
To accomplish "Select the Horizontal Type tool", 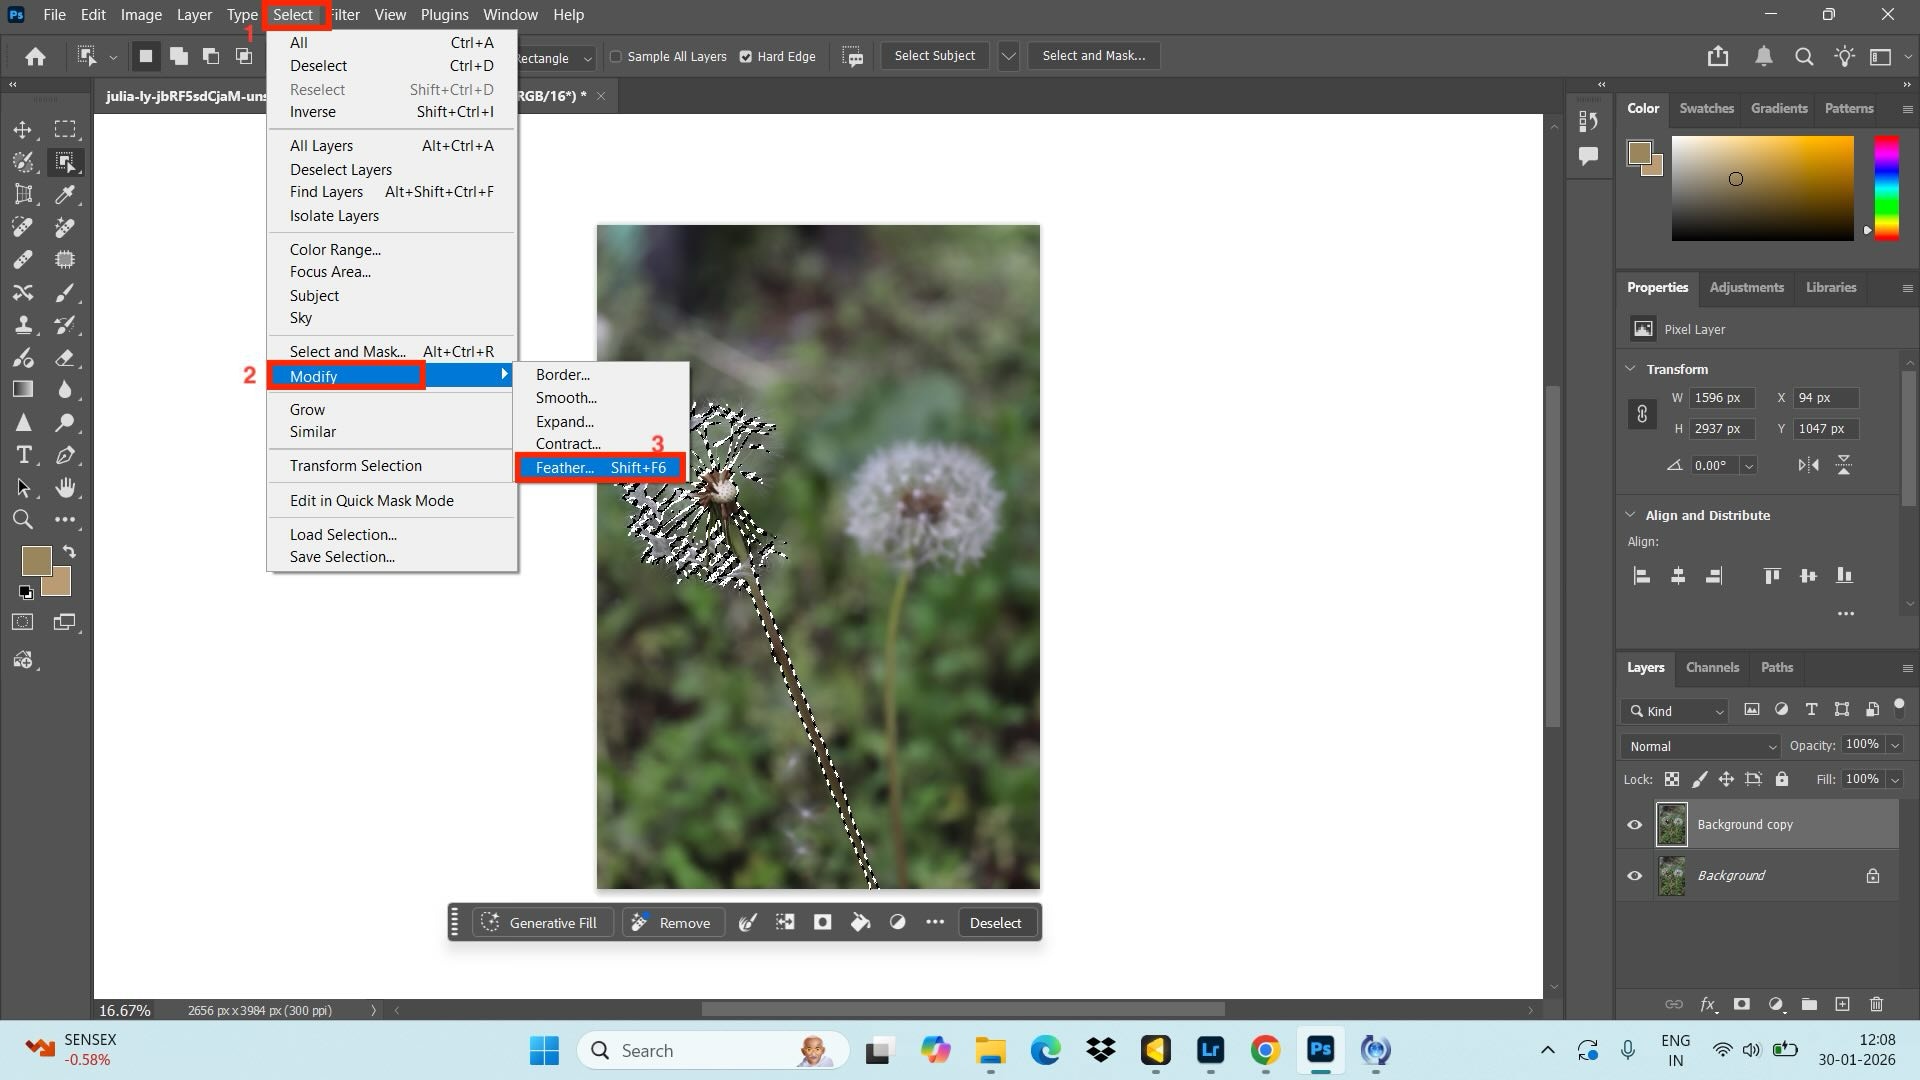I will [24, 454].
